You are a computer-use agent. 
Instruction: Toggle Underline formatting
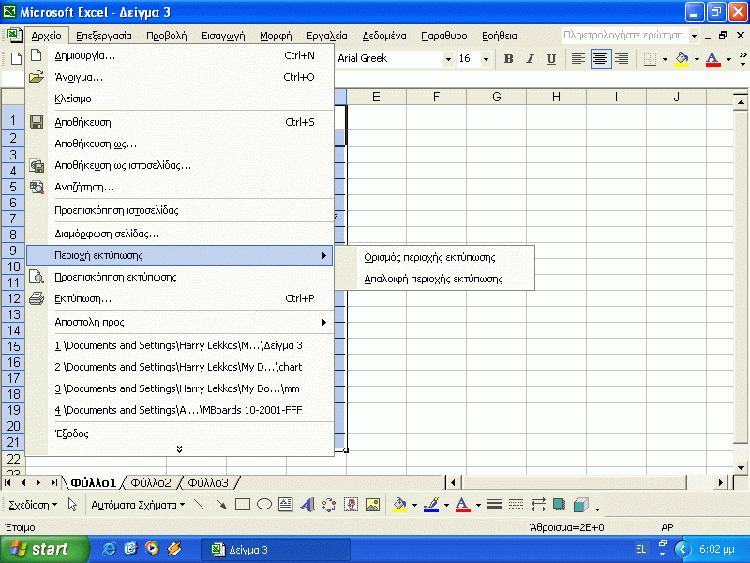click(551, 58)
